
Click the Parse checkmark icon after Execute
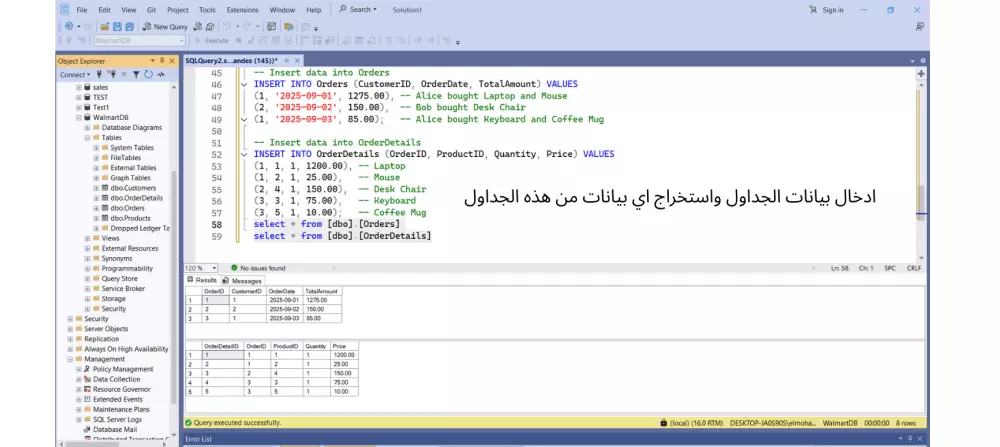click(x=251, y=41)
